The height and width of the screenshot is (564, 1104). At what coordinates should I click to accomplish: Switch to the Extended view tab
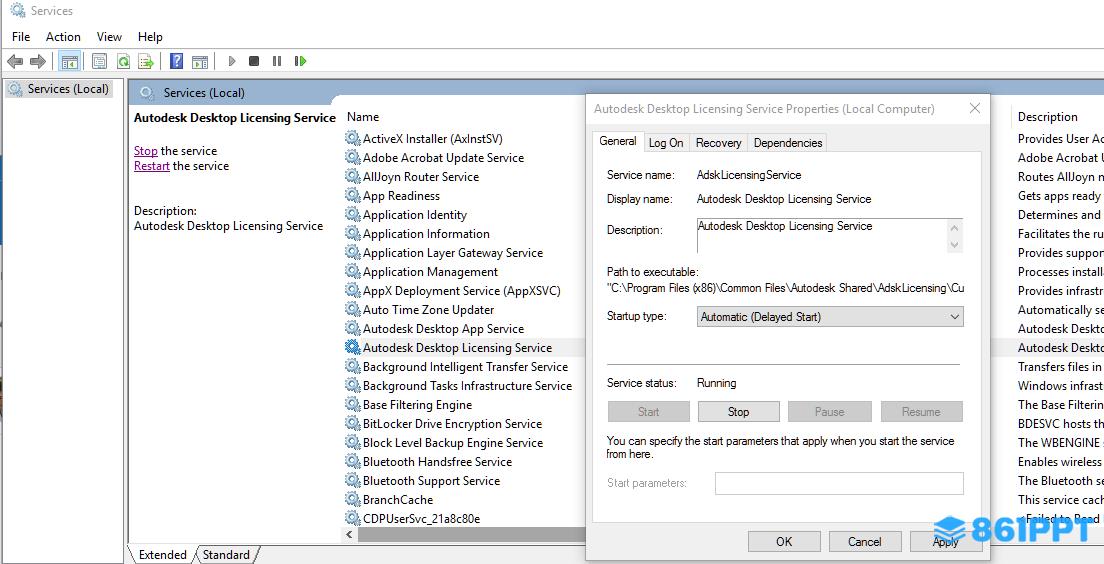pyautogui.click(x=163, y=555)
